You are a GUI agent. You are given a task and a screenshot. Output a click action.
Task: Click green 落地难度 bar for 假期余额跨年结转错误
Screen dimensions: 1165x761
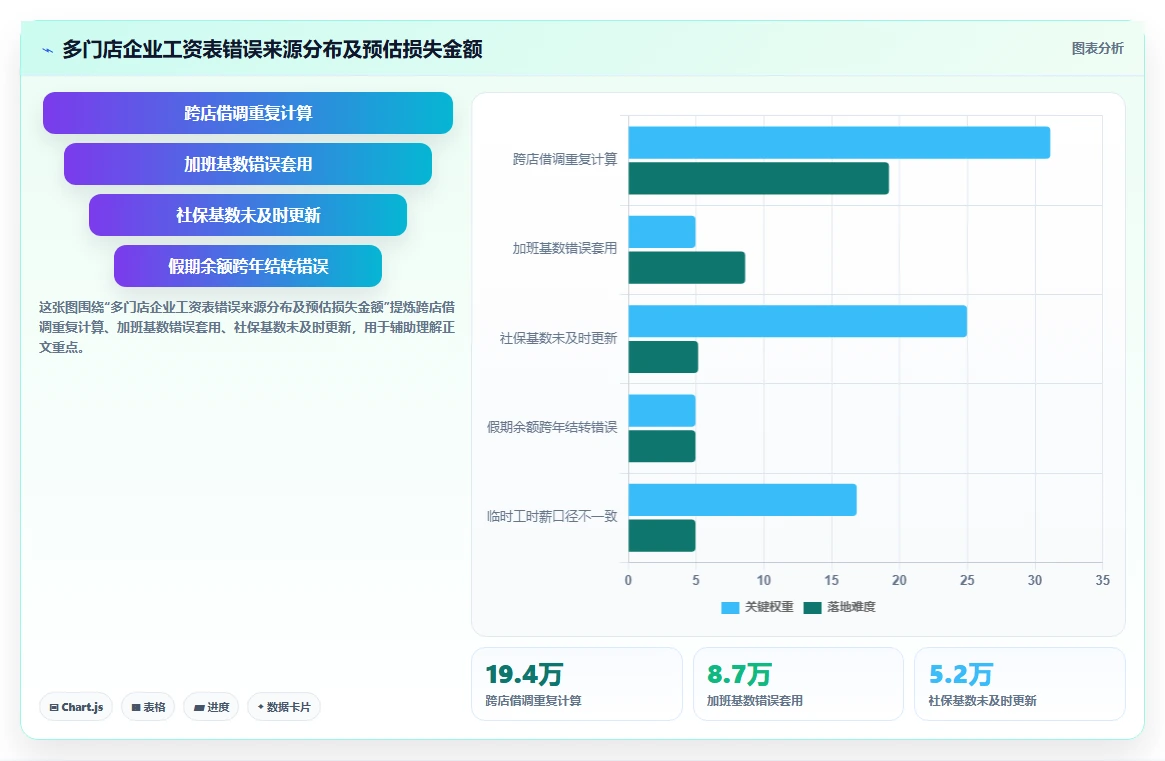point(662,446)
